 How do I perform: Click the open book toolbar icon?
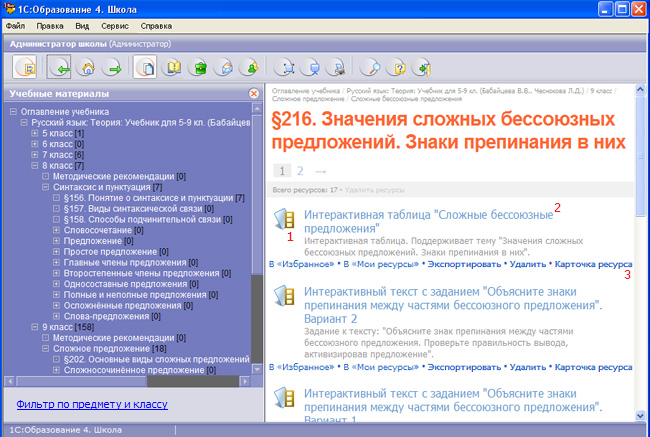[x=173, y=68]
